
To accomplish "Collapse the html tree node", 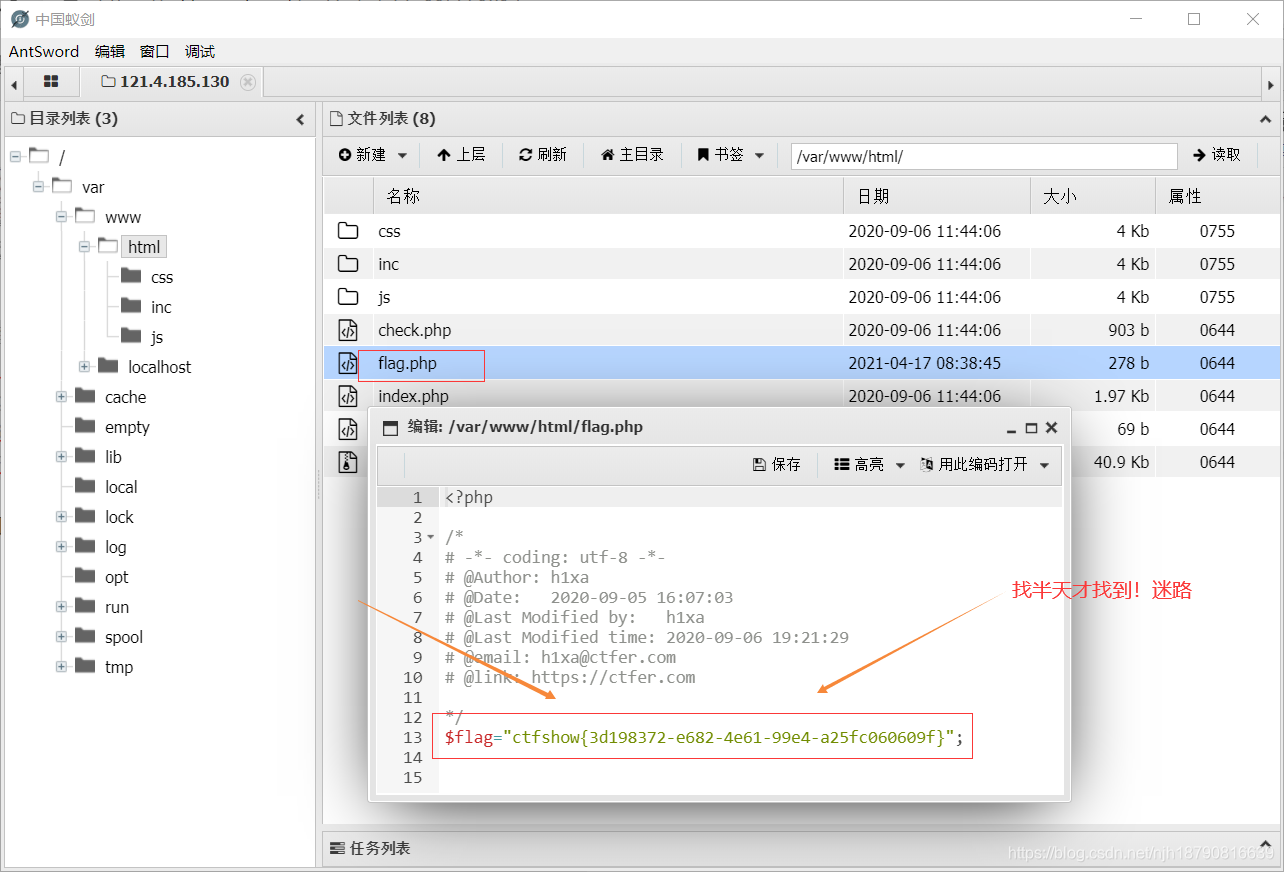I will point(84,247).
